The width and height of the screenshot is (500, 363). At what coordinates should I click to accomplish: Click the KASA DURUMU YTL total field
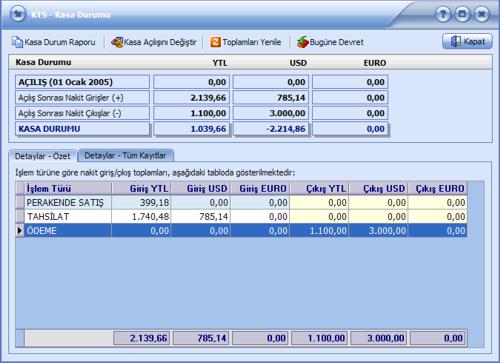(x=192, y=129)
